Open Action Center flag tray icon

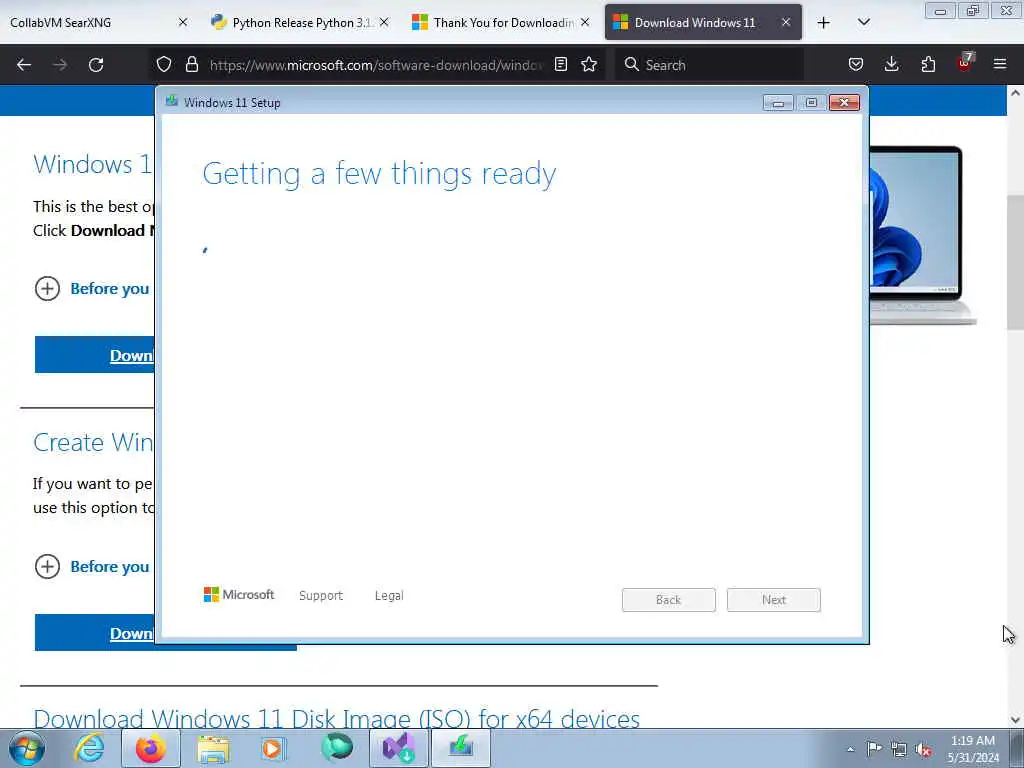click(874, 749)
